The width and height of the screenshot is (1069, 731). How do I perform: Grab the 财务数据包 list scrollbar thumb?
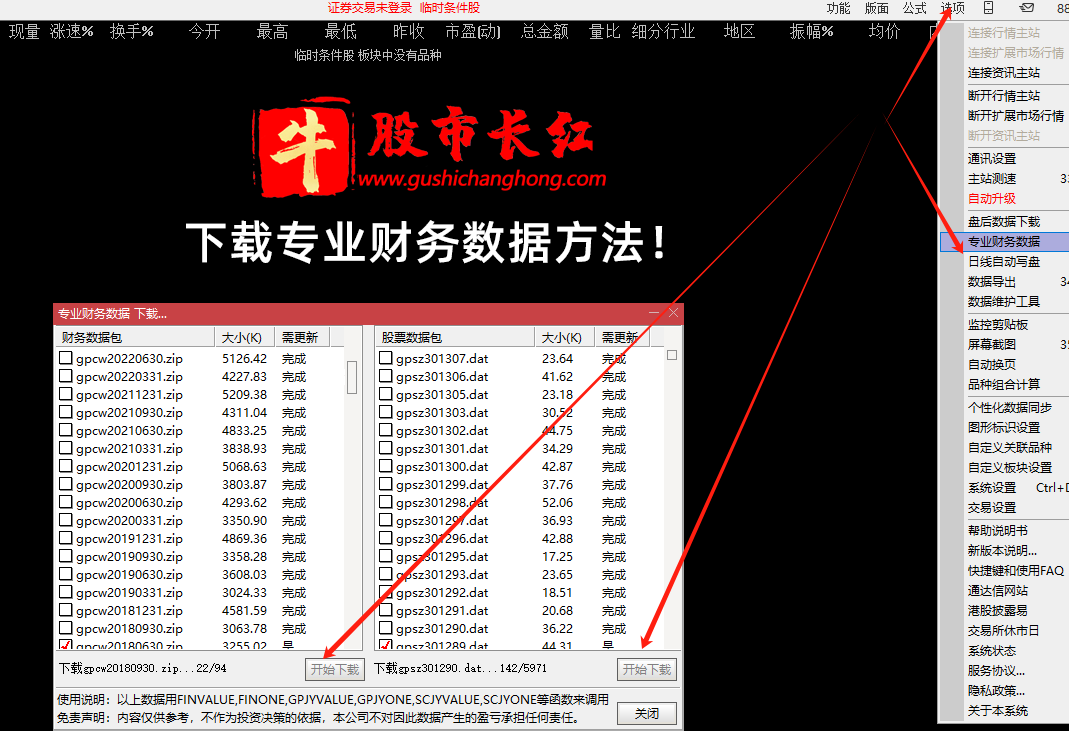click(352, 377)
